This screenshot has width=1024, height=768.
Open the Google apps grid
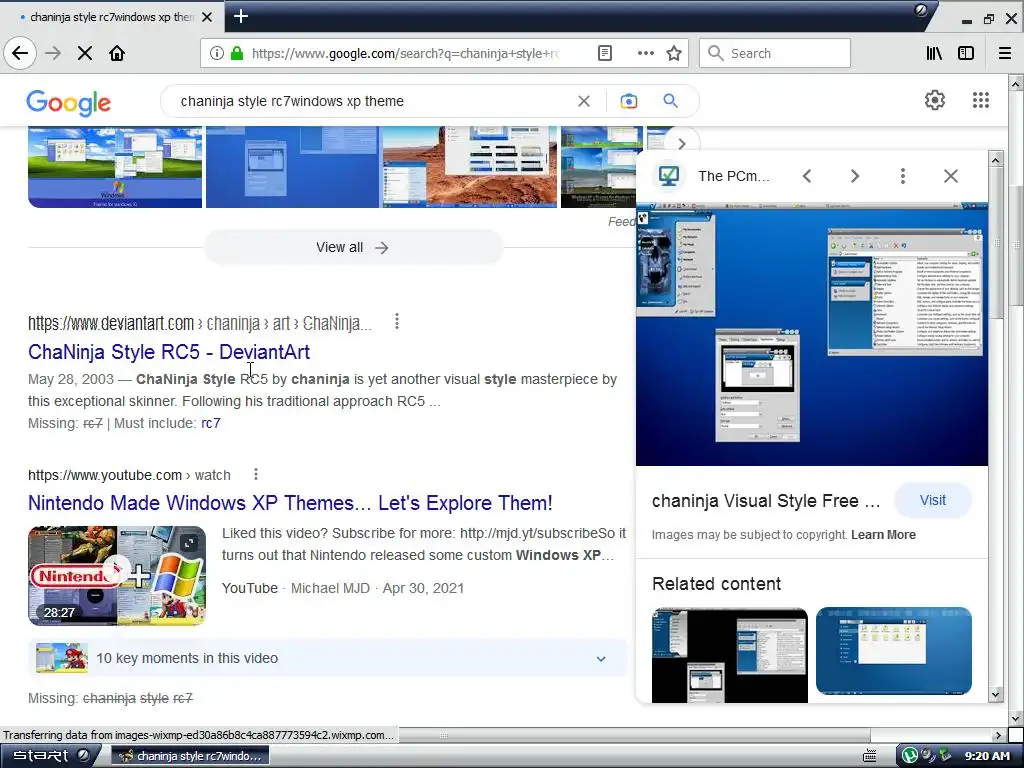coord(980,100)
